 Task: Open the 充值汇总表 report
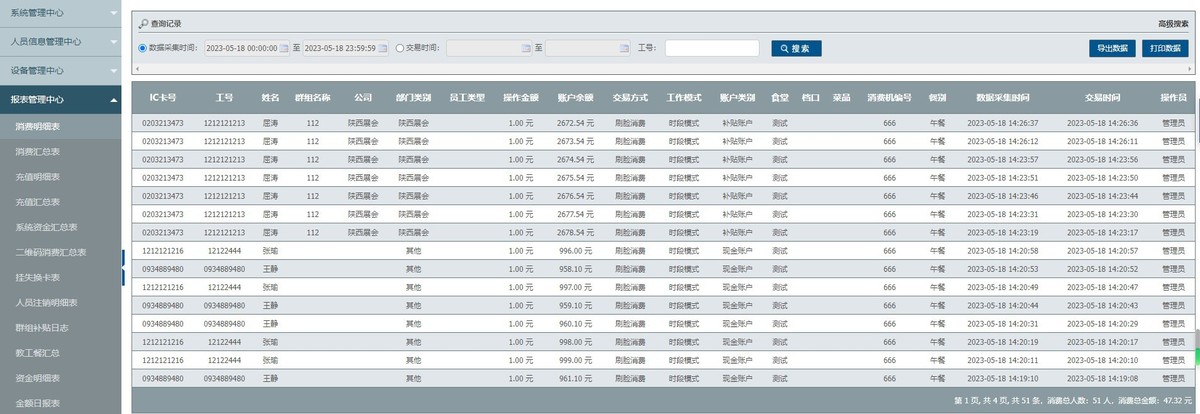tap(60, 202)
